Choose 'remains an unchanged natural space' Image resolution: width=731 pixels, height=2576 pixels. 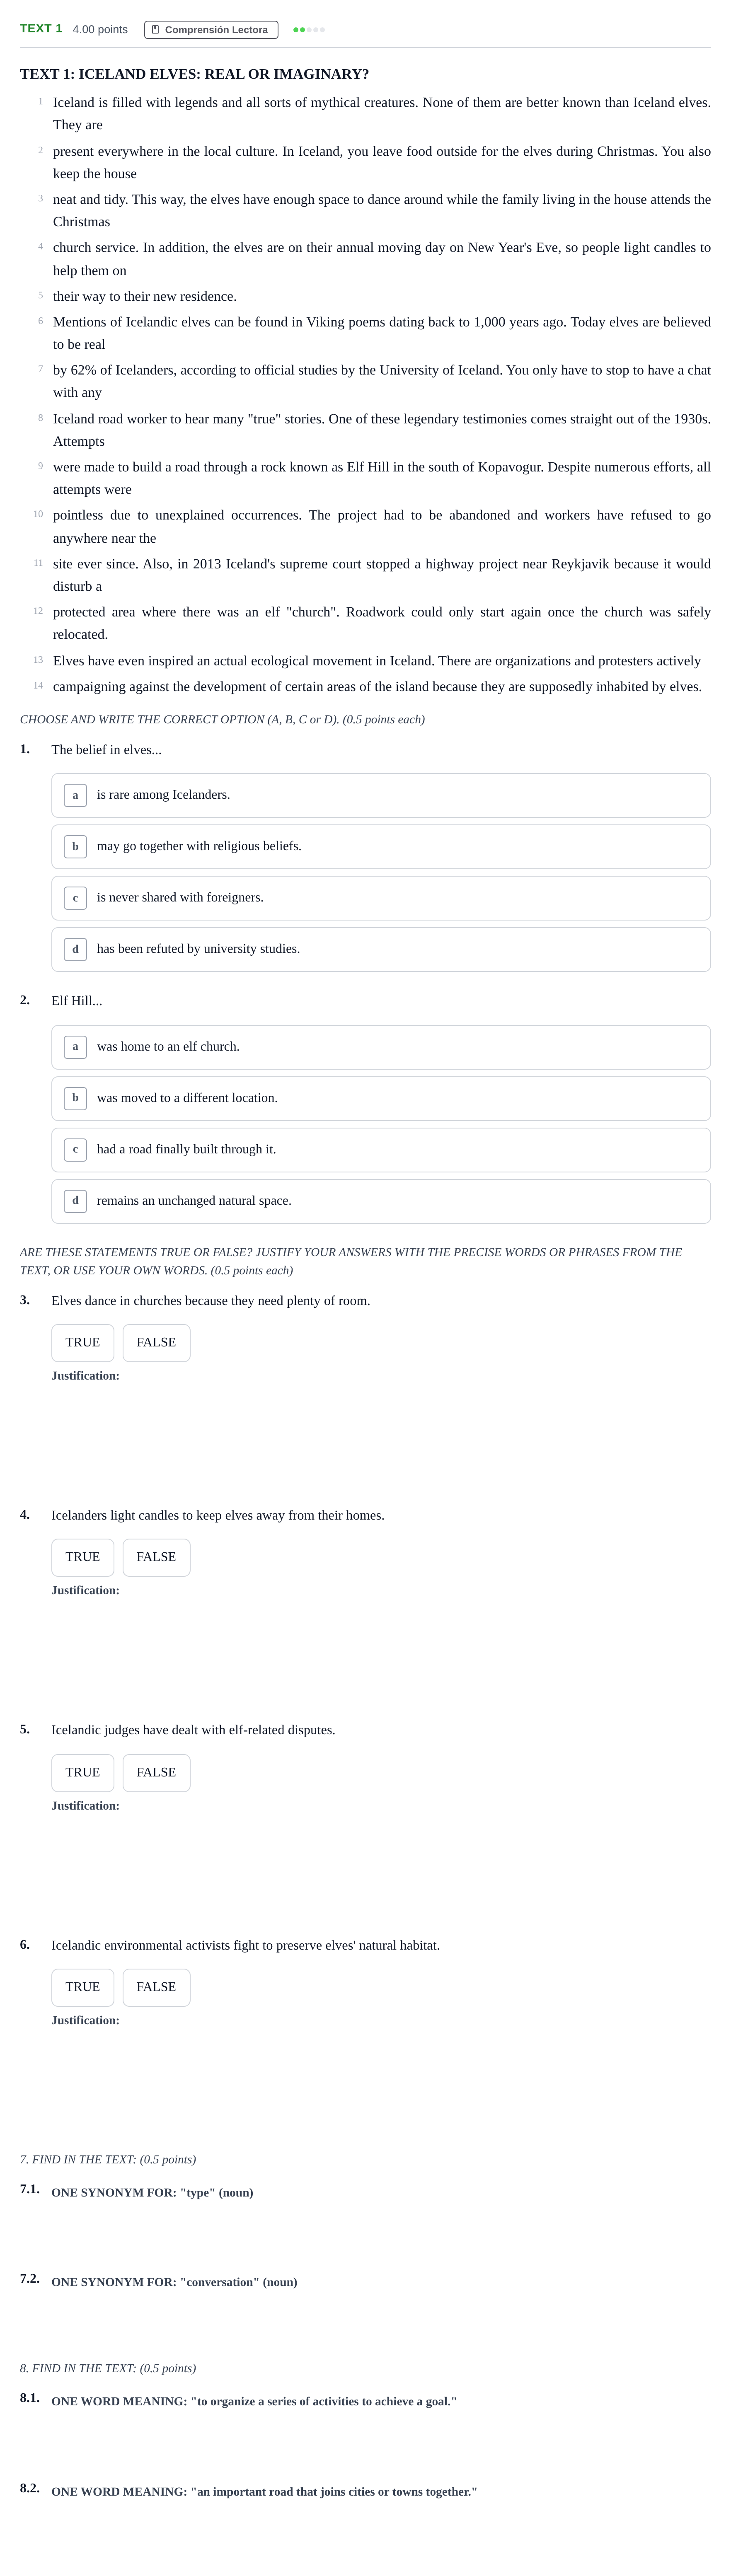point(381,1201)
